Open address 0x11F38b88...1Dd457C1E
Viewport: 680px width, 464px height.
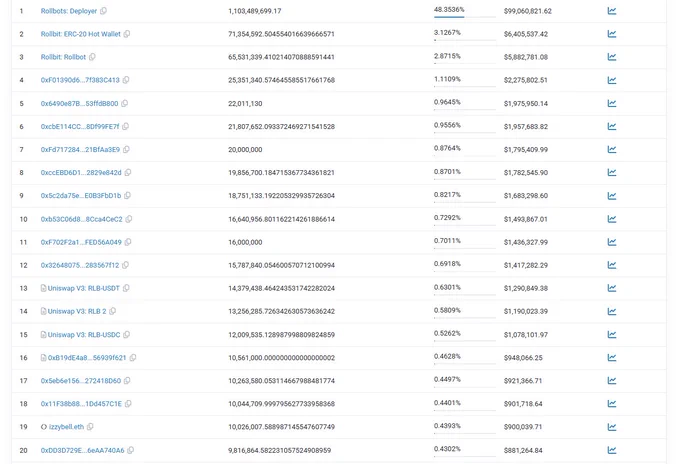81,404
